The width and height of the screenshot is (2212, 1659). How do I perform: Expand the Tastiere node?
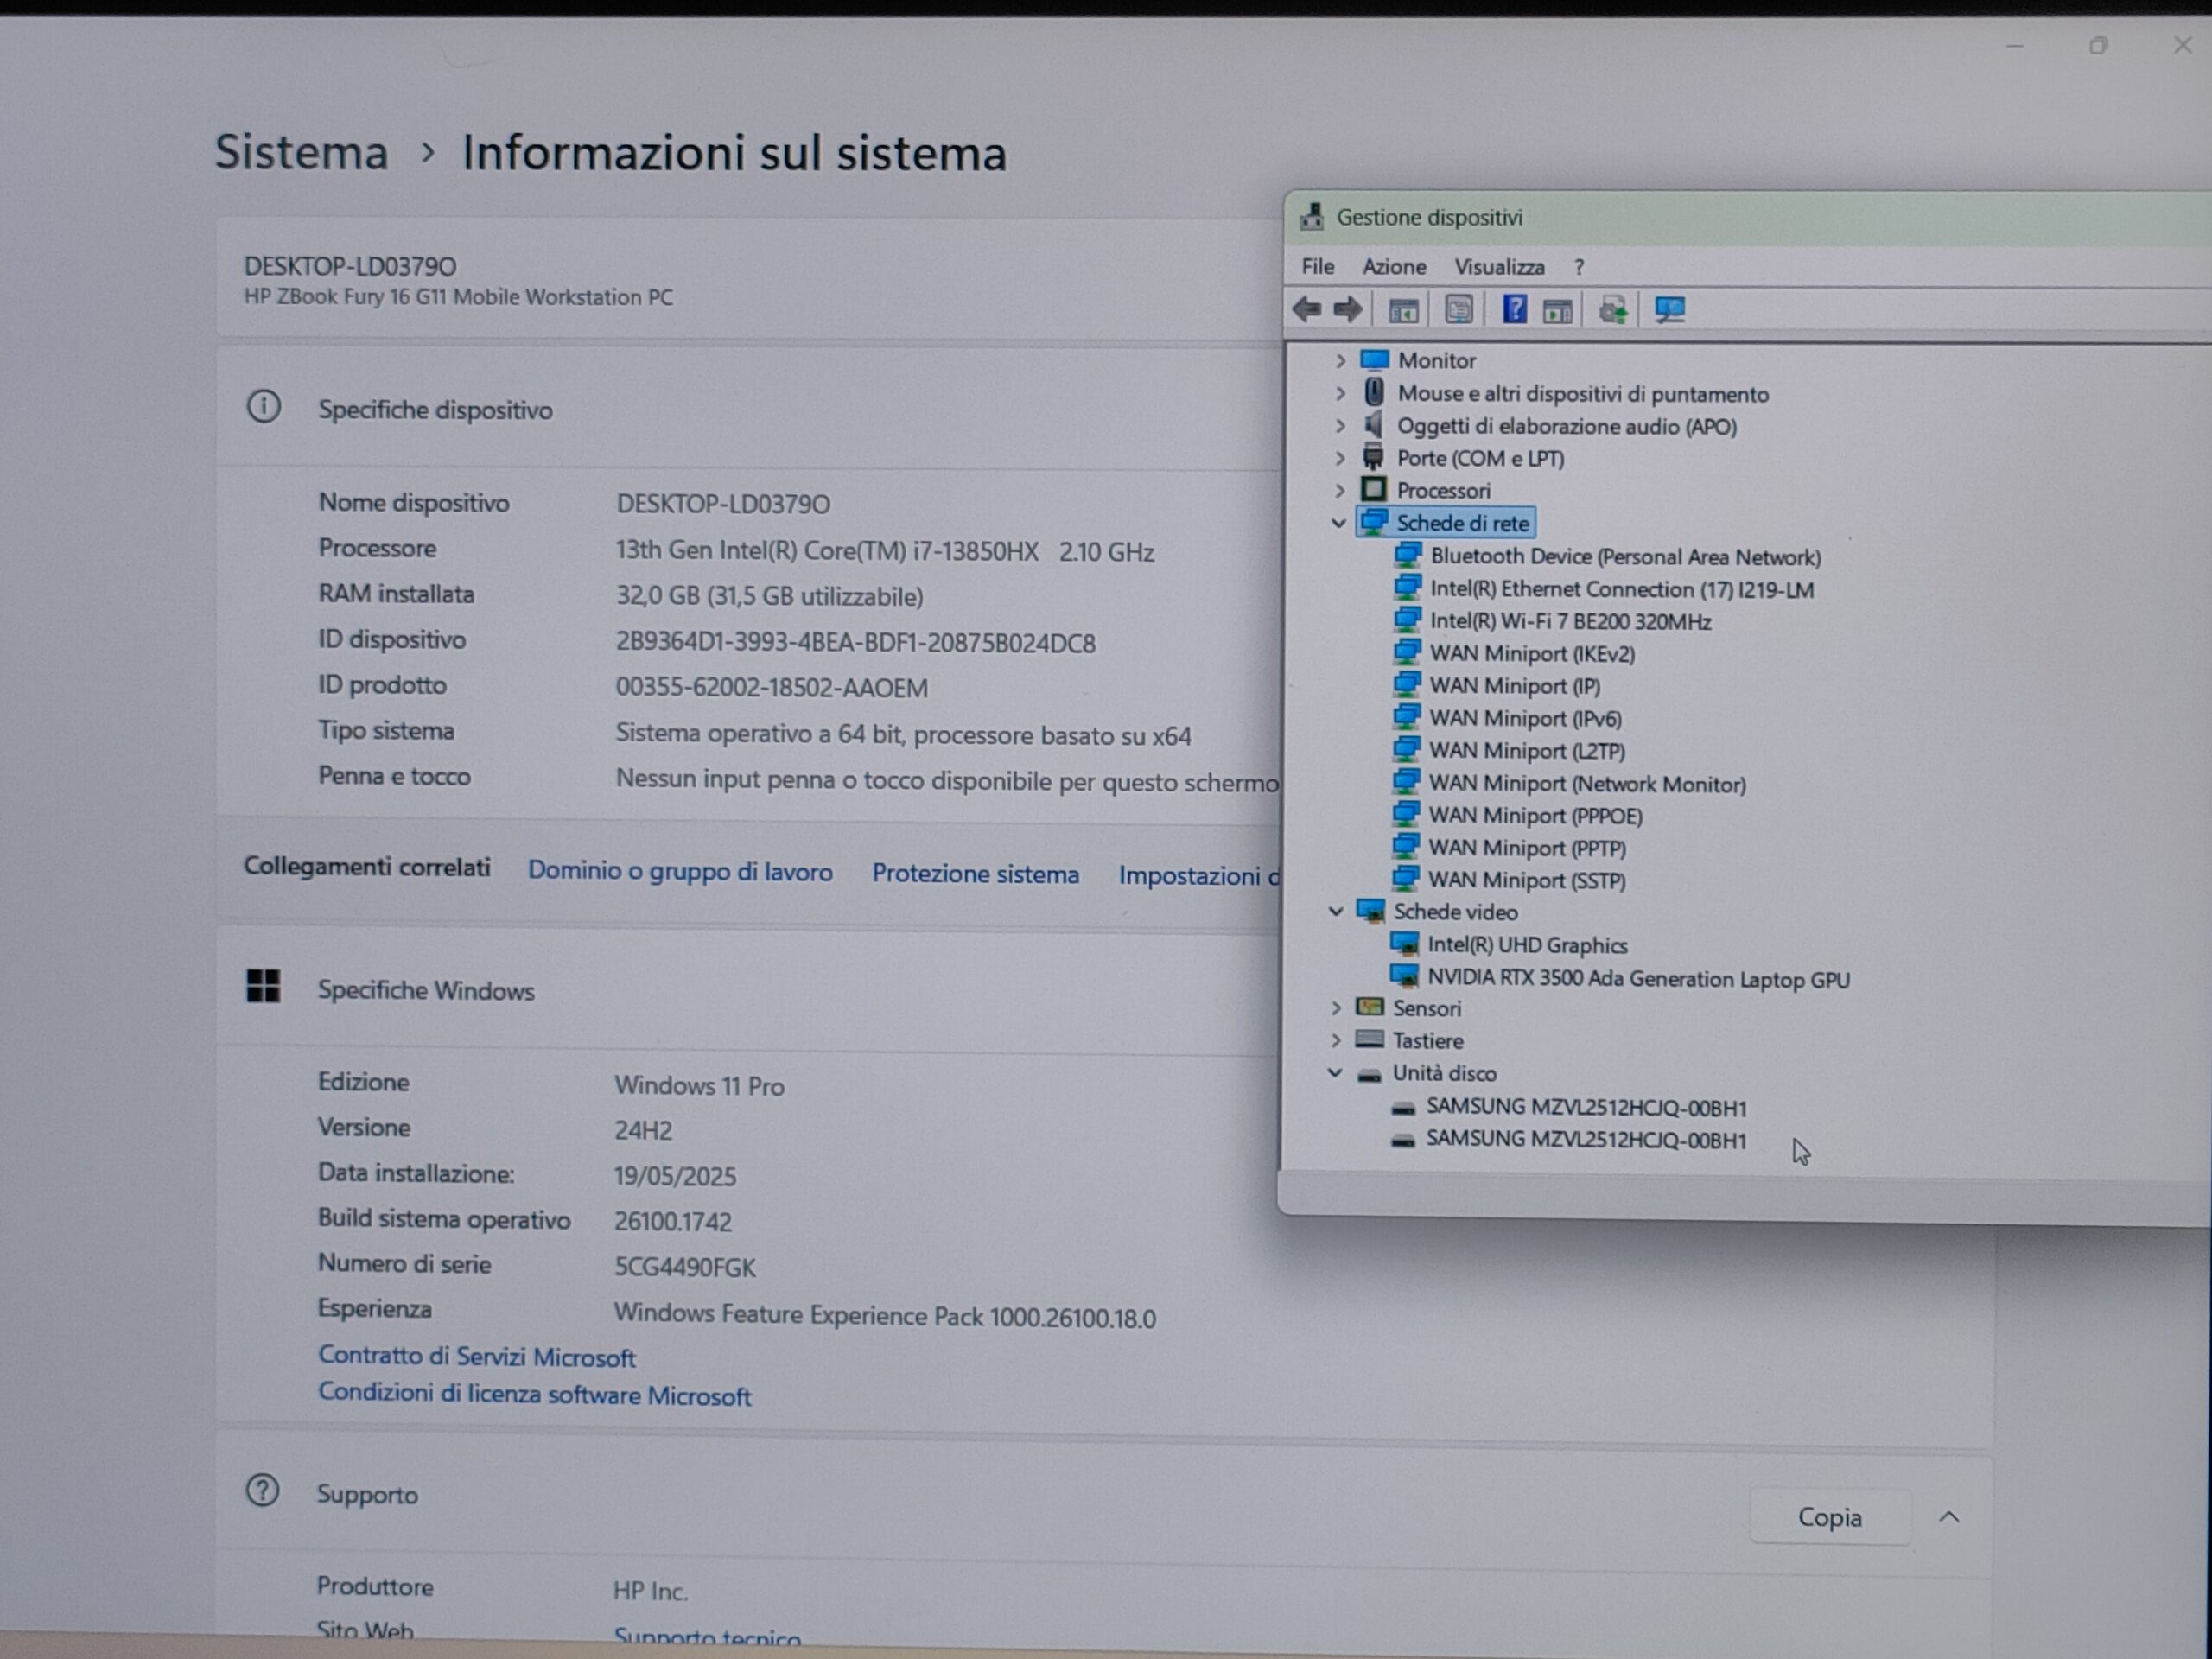(x=1335, y=1040)
